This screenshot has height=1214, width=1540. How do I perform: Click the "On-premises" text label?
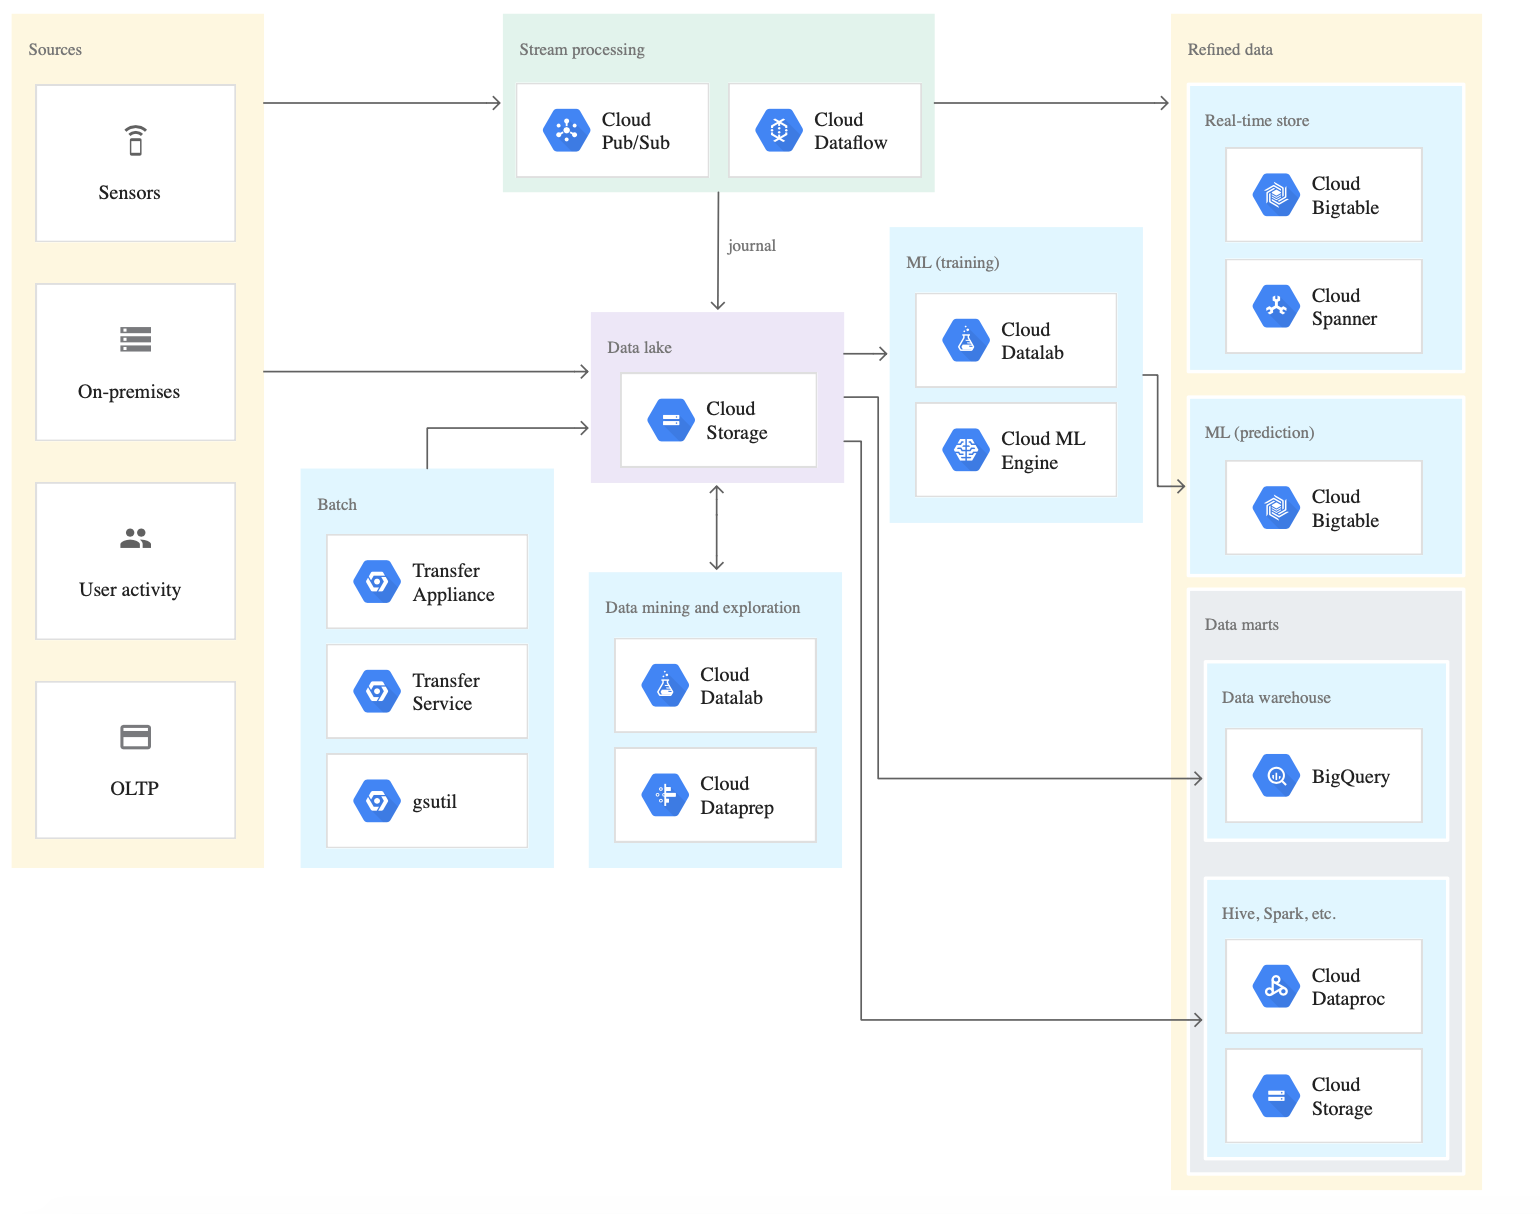tap(129, 392)
